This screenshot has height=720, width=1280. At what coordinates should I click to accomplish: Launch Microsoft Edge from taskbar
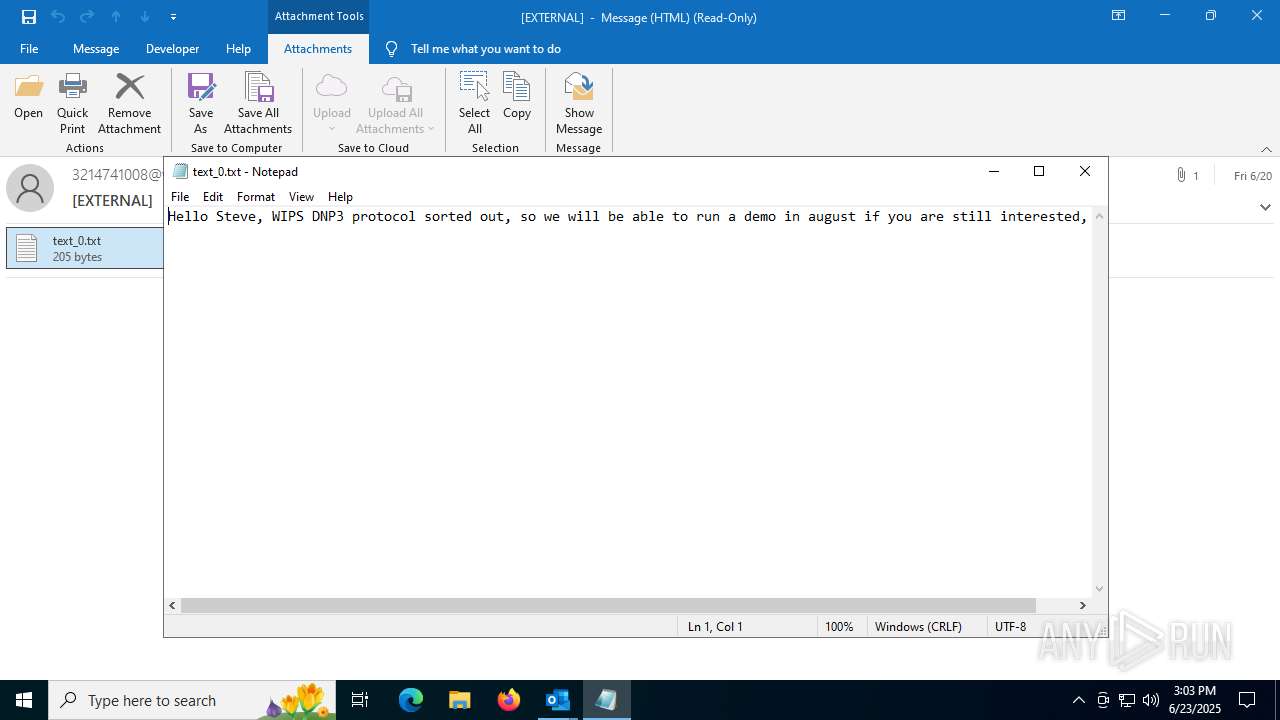[x=411, y=700]
